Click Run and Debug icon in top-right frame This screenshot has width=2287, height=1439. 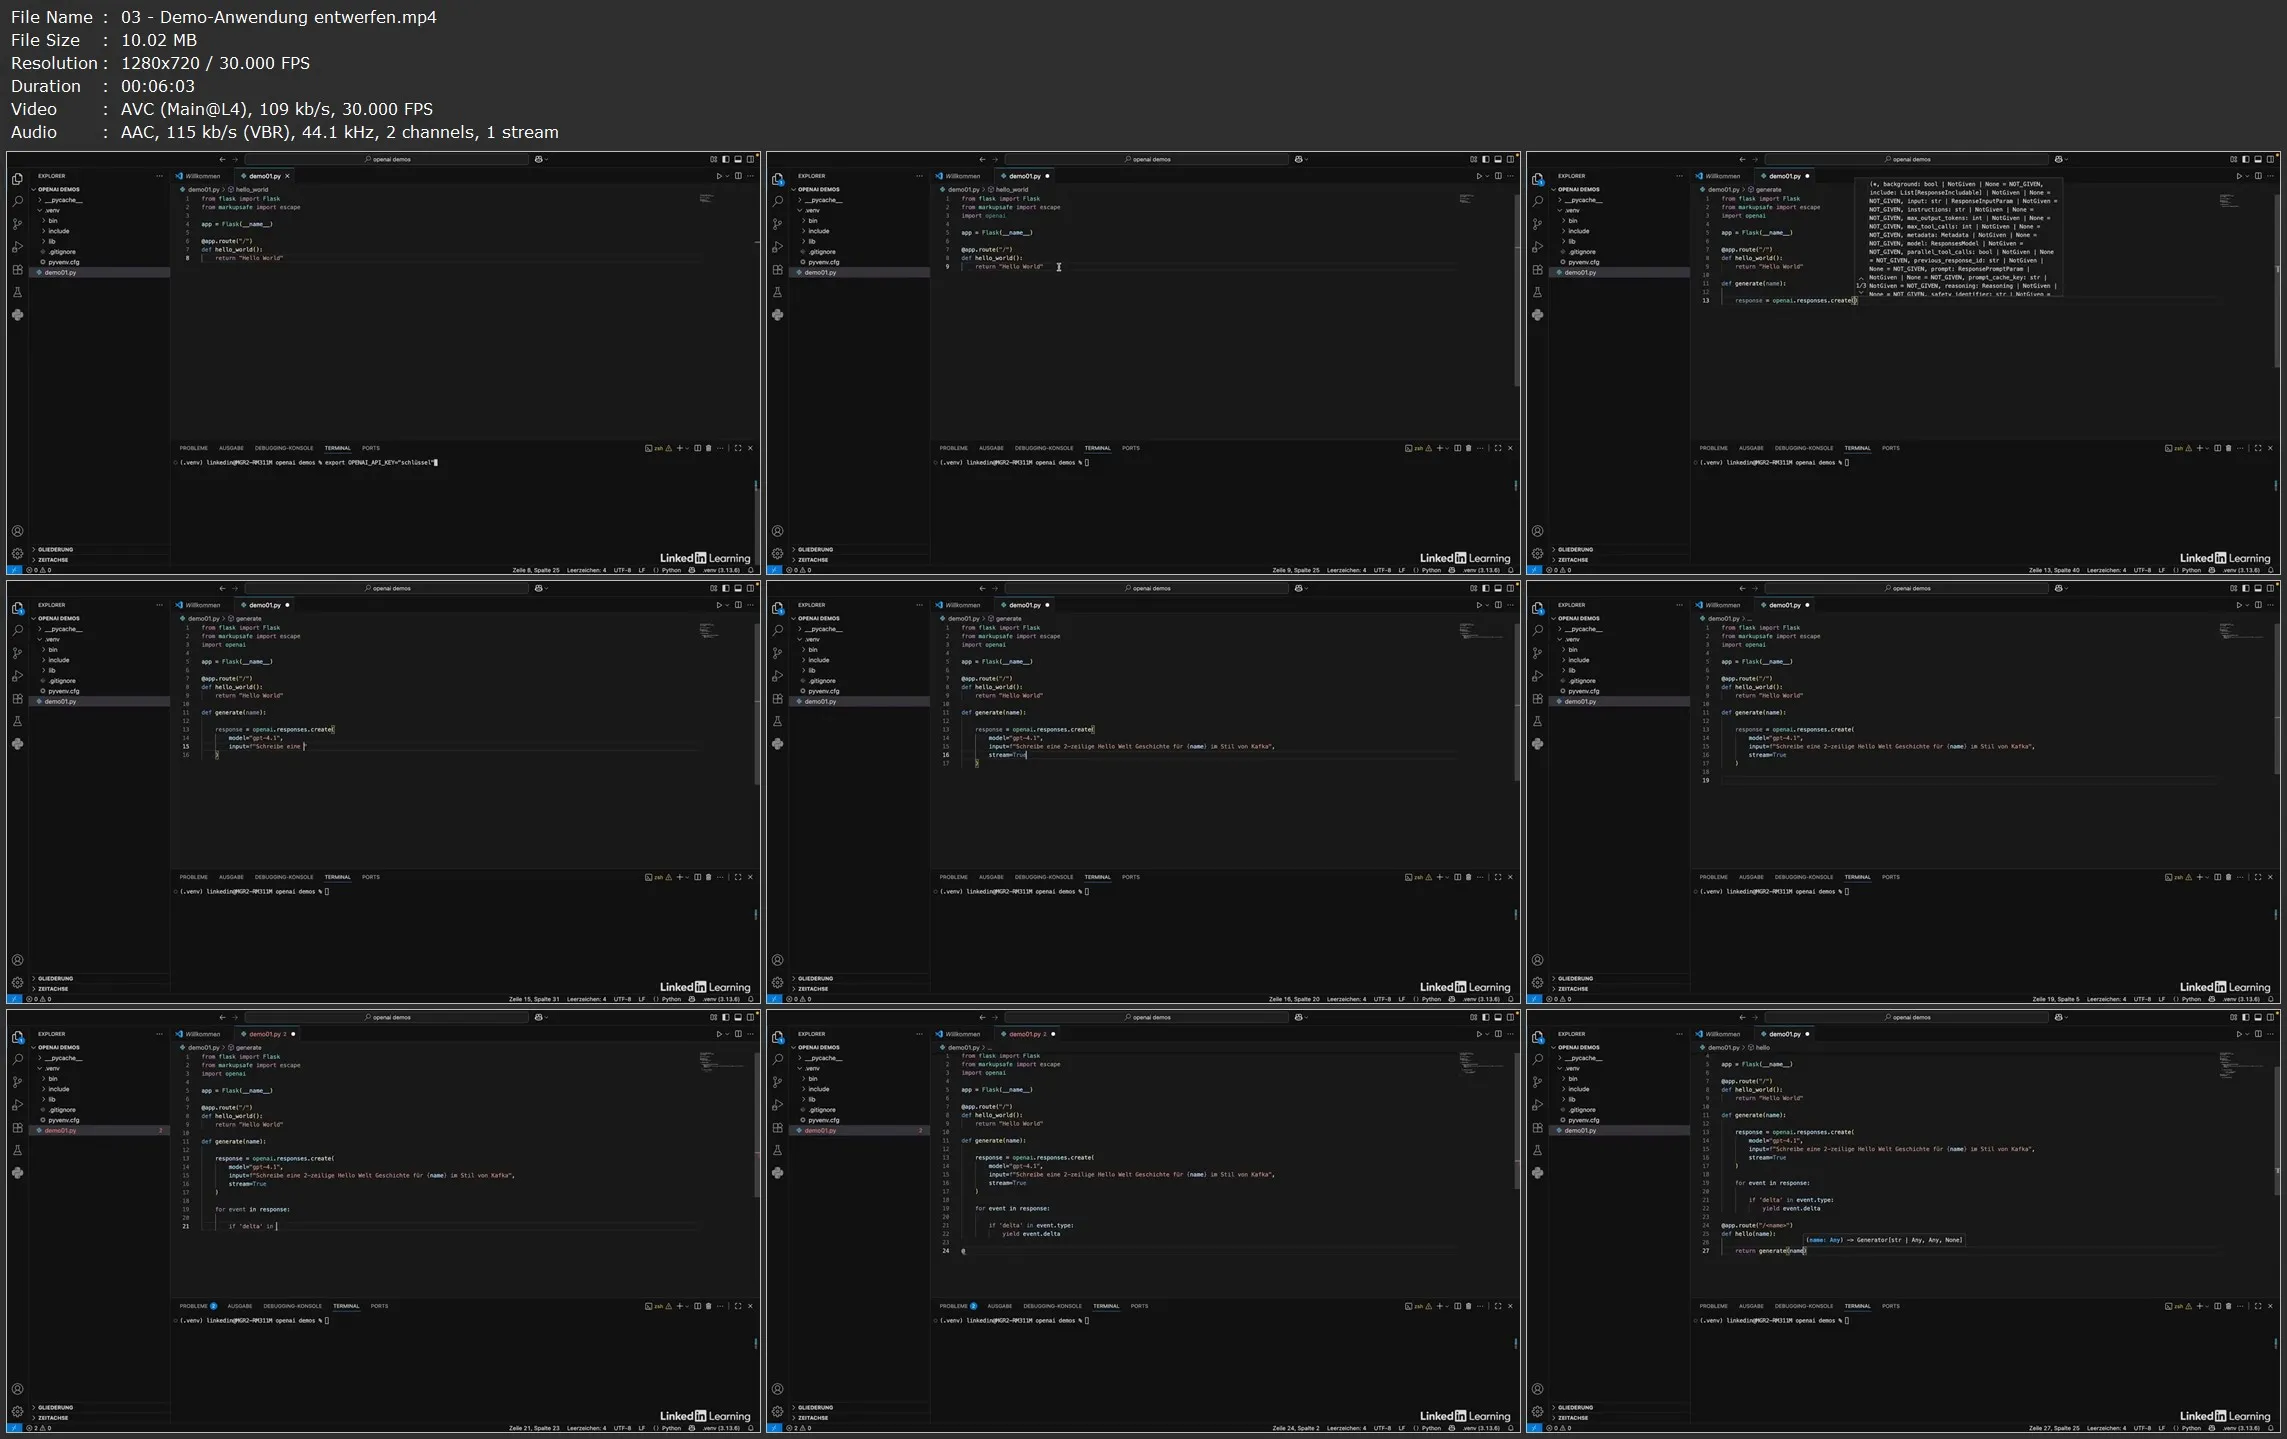1537,247
